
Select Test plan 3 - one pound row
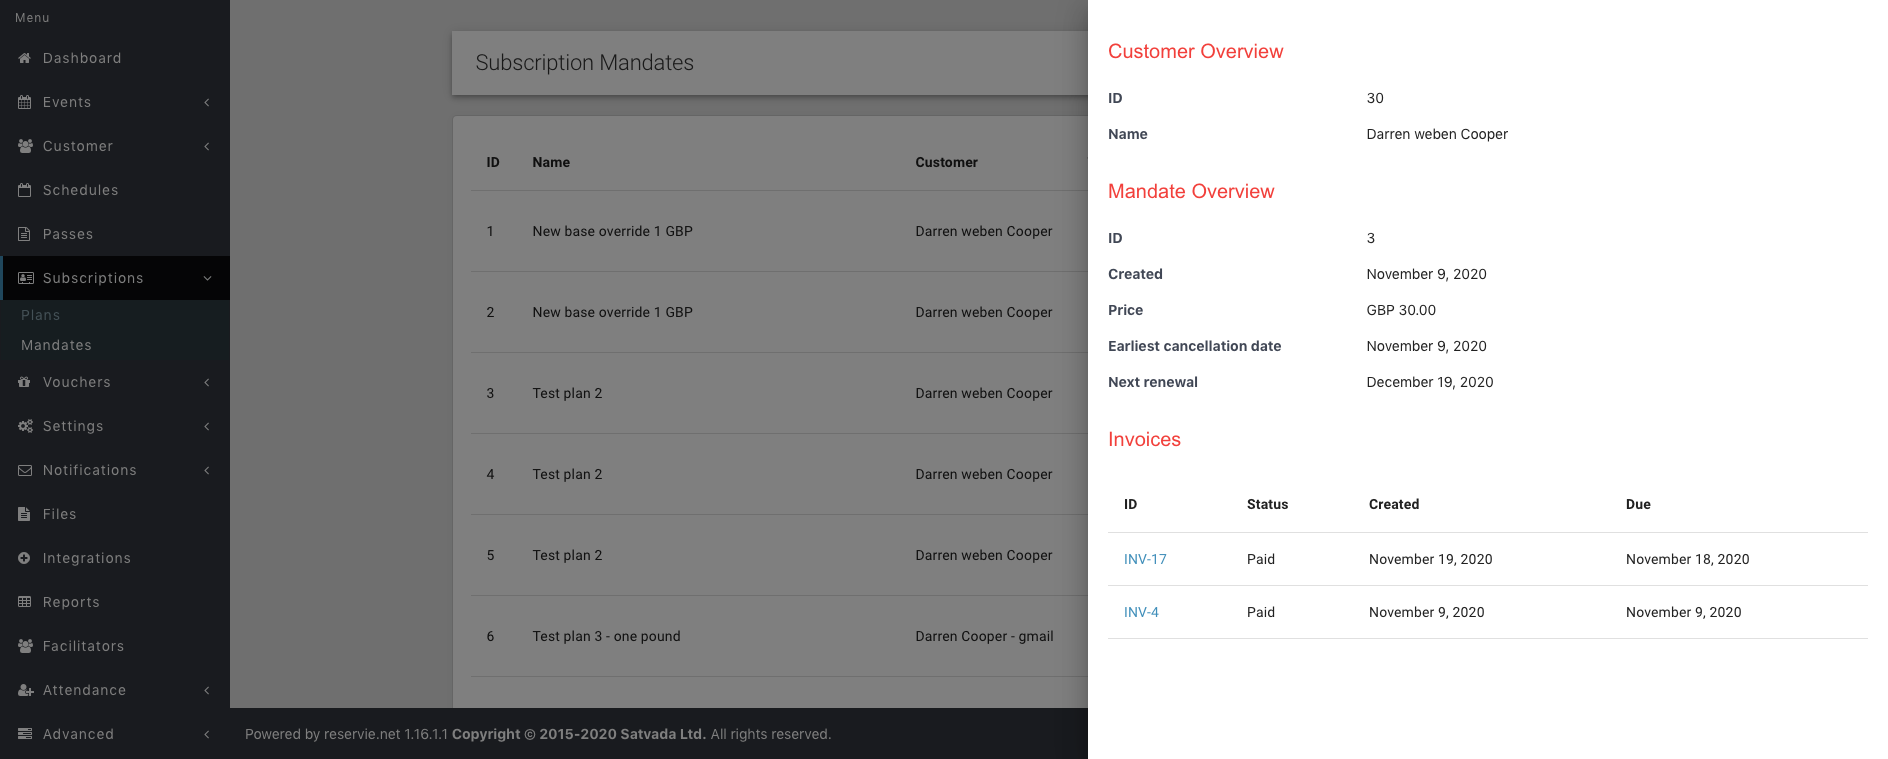(779, 636)
